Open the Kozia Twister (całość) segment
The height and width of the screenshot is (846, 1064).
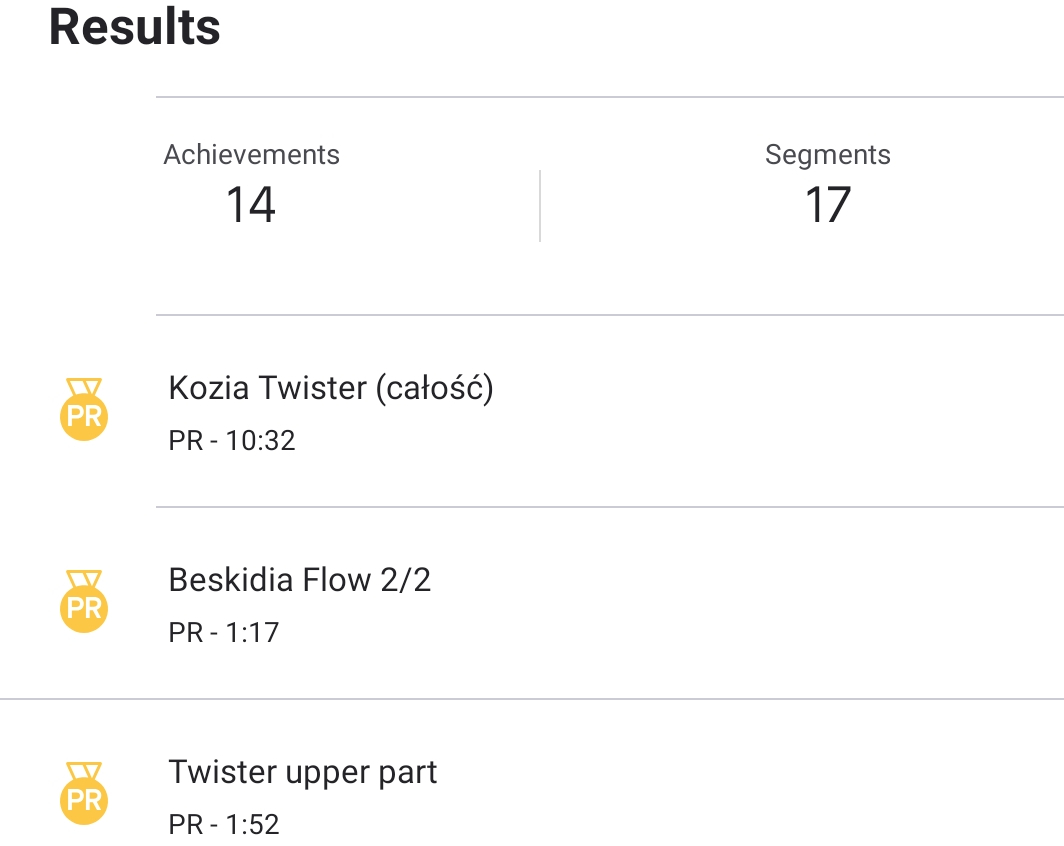pyautogui.click(x=331, y=387)
